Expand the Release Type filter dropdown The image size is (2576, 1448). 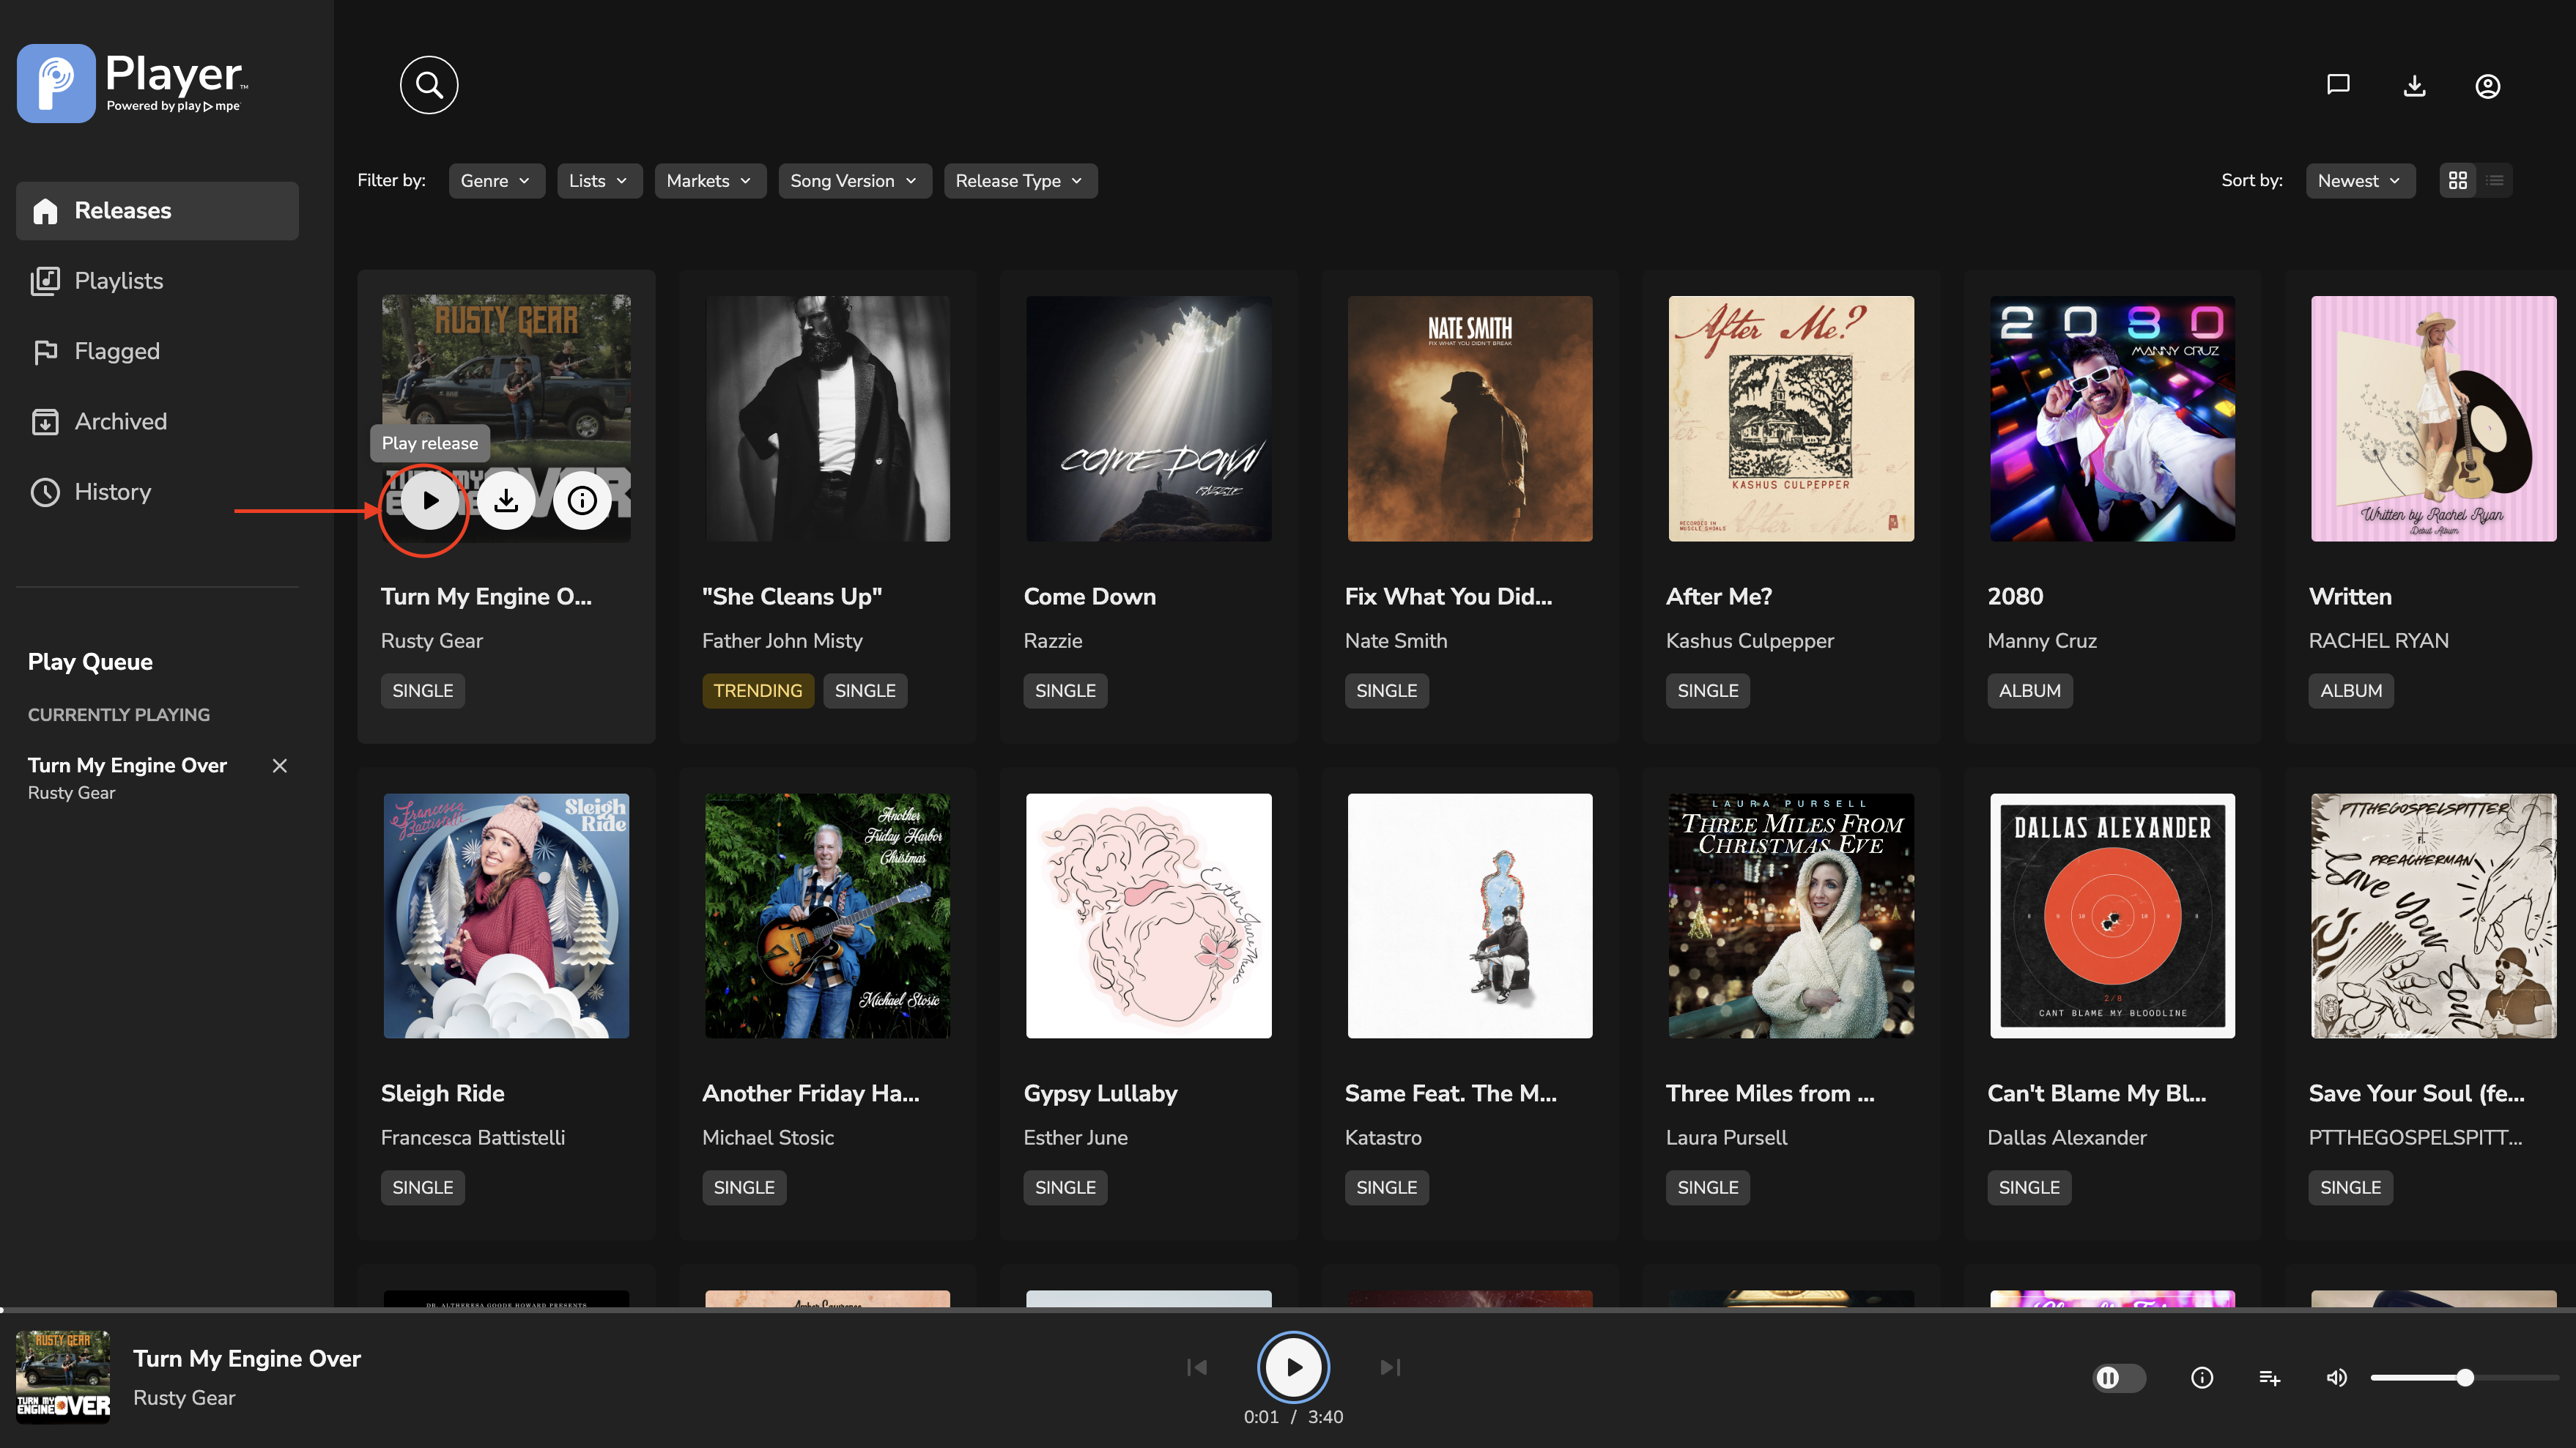tap(1020, 181)
